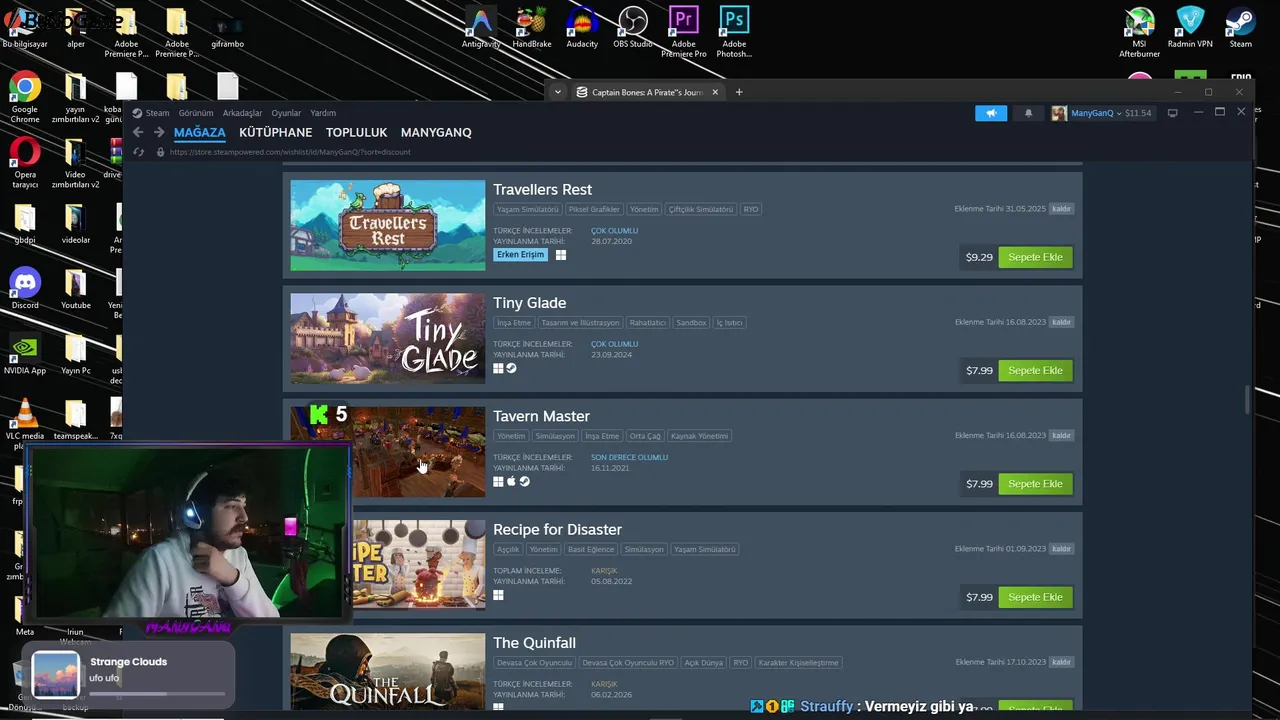Viewport: 1280px width, 720px height.
Task: Add Tavern Master to cart
Action: [1035, 483]
